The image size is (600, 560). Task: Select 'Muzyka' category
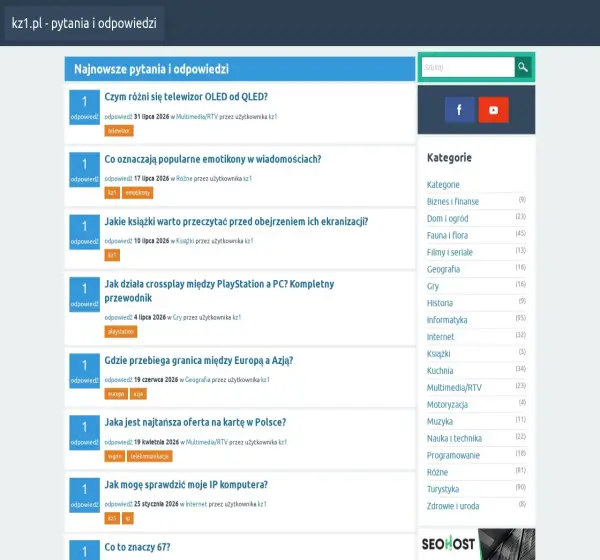(x=440, y=421)
